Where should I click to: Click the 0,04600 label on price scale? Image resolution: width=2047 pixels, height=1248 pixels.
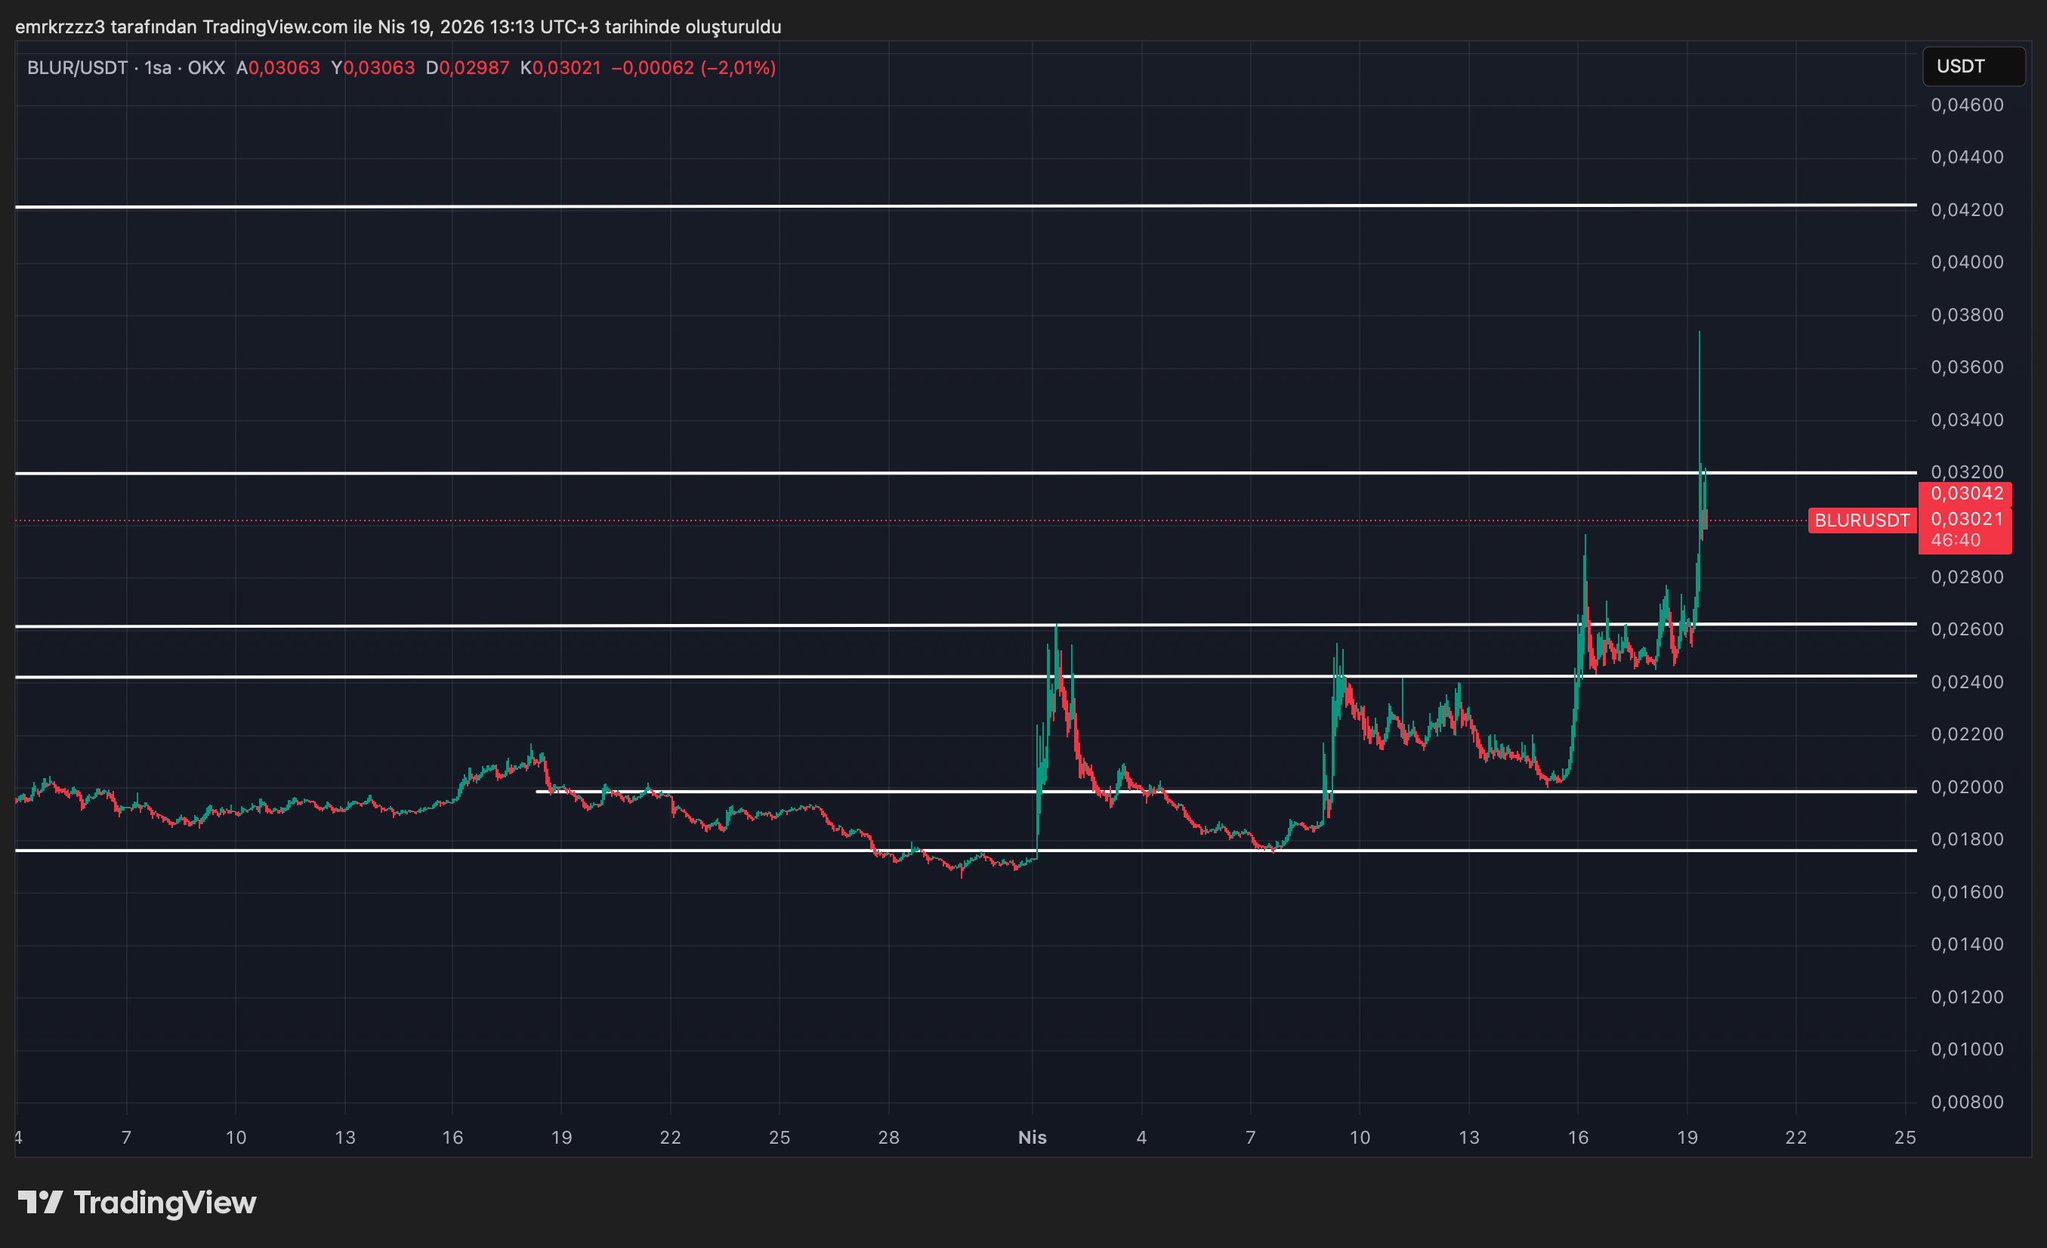pos(1966,105)
